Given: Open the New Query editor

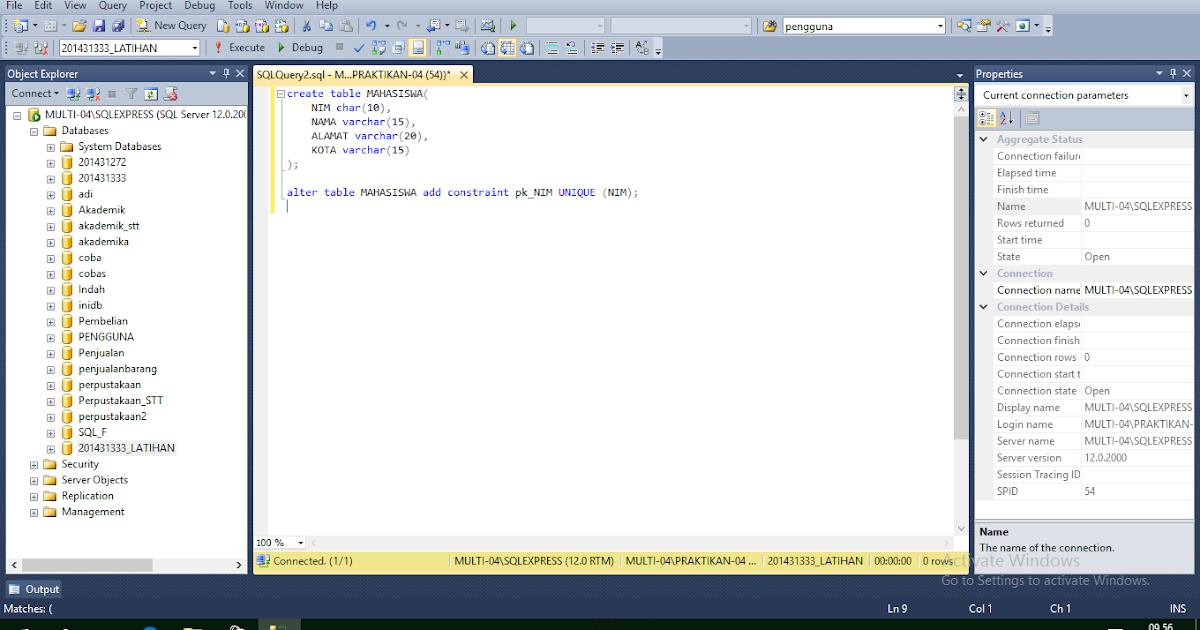Looking at the screenshot, I should tap(173, 25).
